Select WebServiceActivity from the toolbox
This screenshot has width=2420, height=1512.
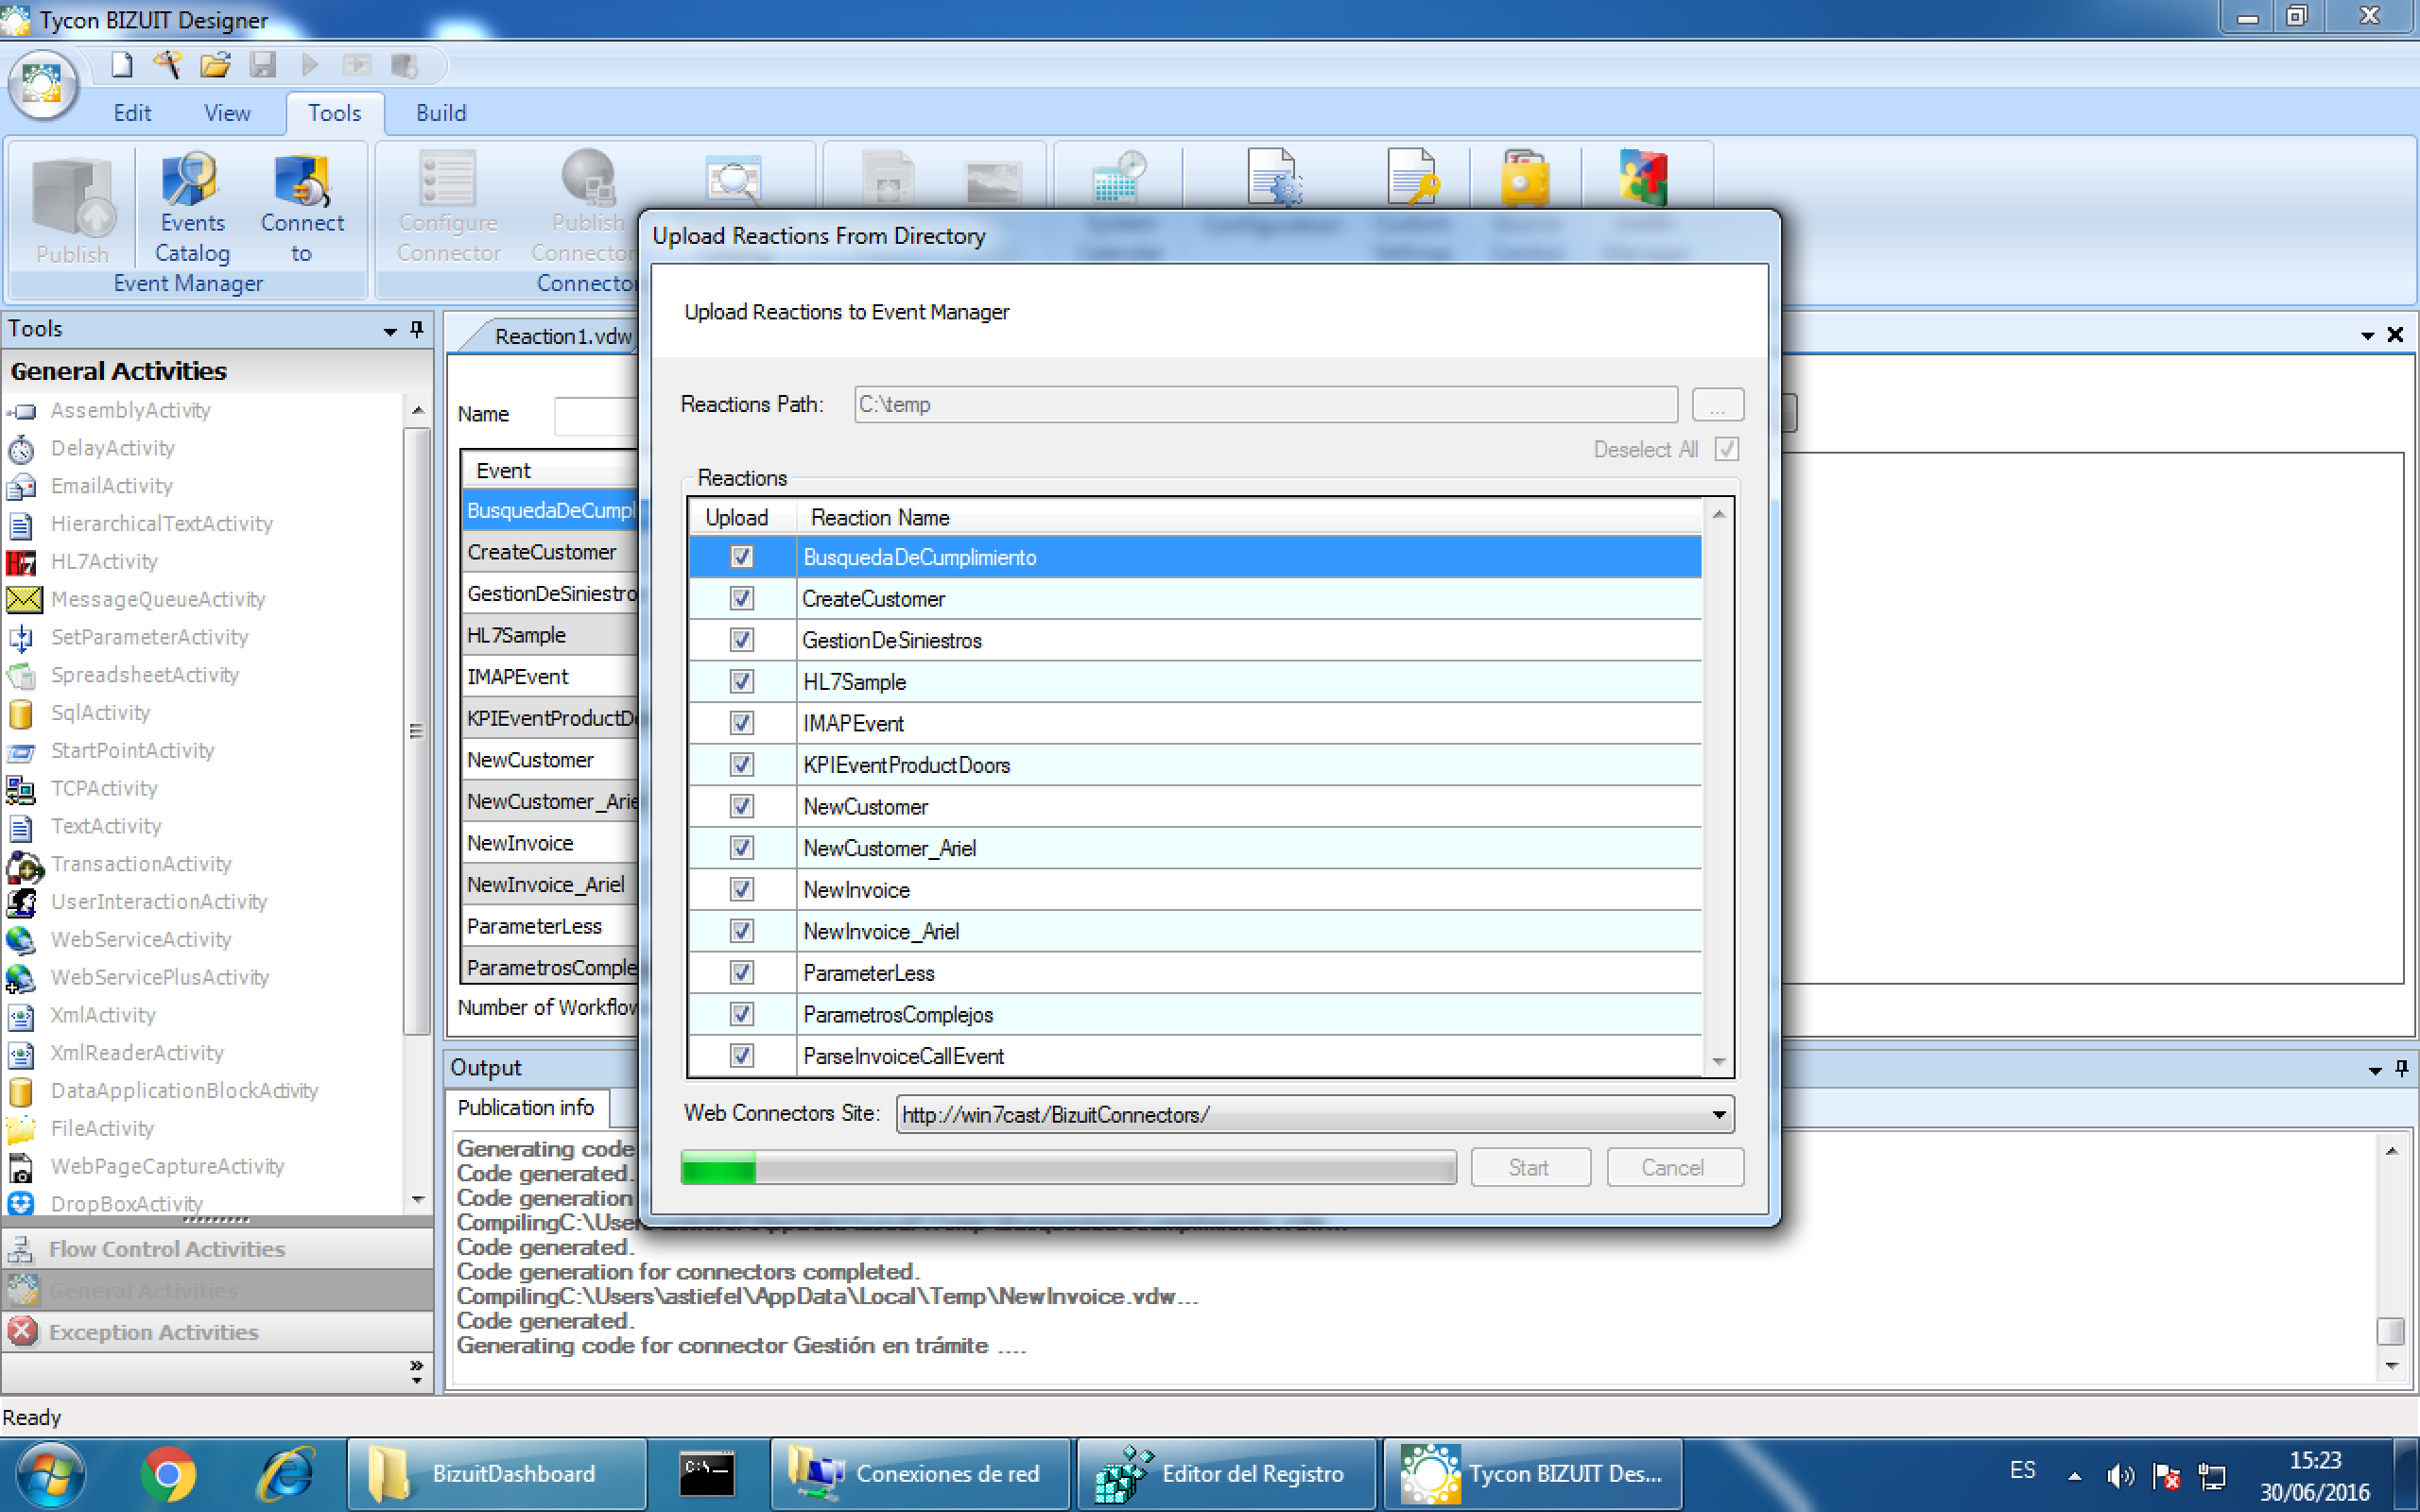(x=140, y=940)
